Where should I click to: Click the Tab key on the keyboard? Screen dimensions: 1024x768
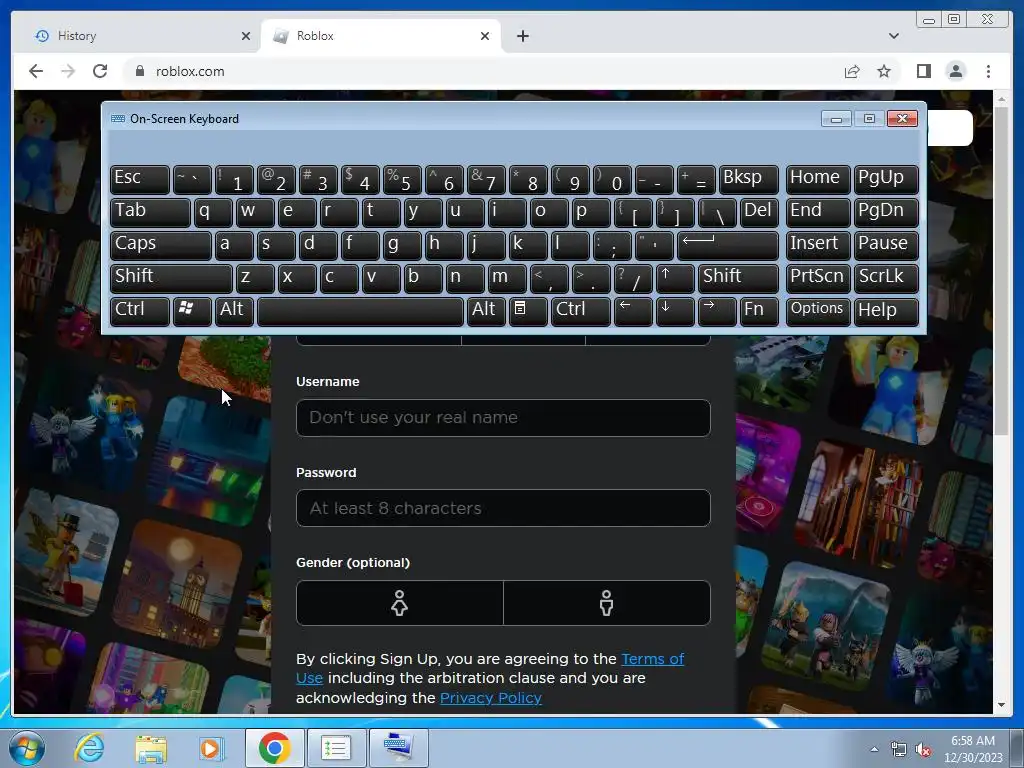pyautogui.click(x=150, y=212)
